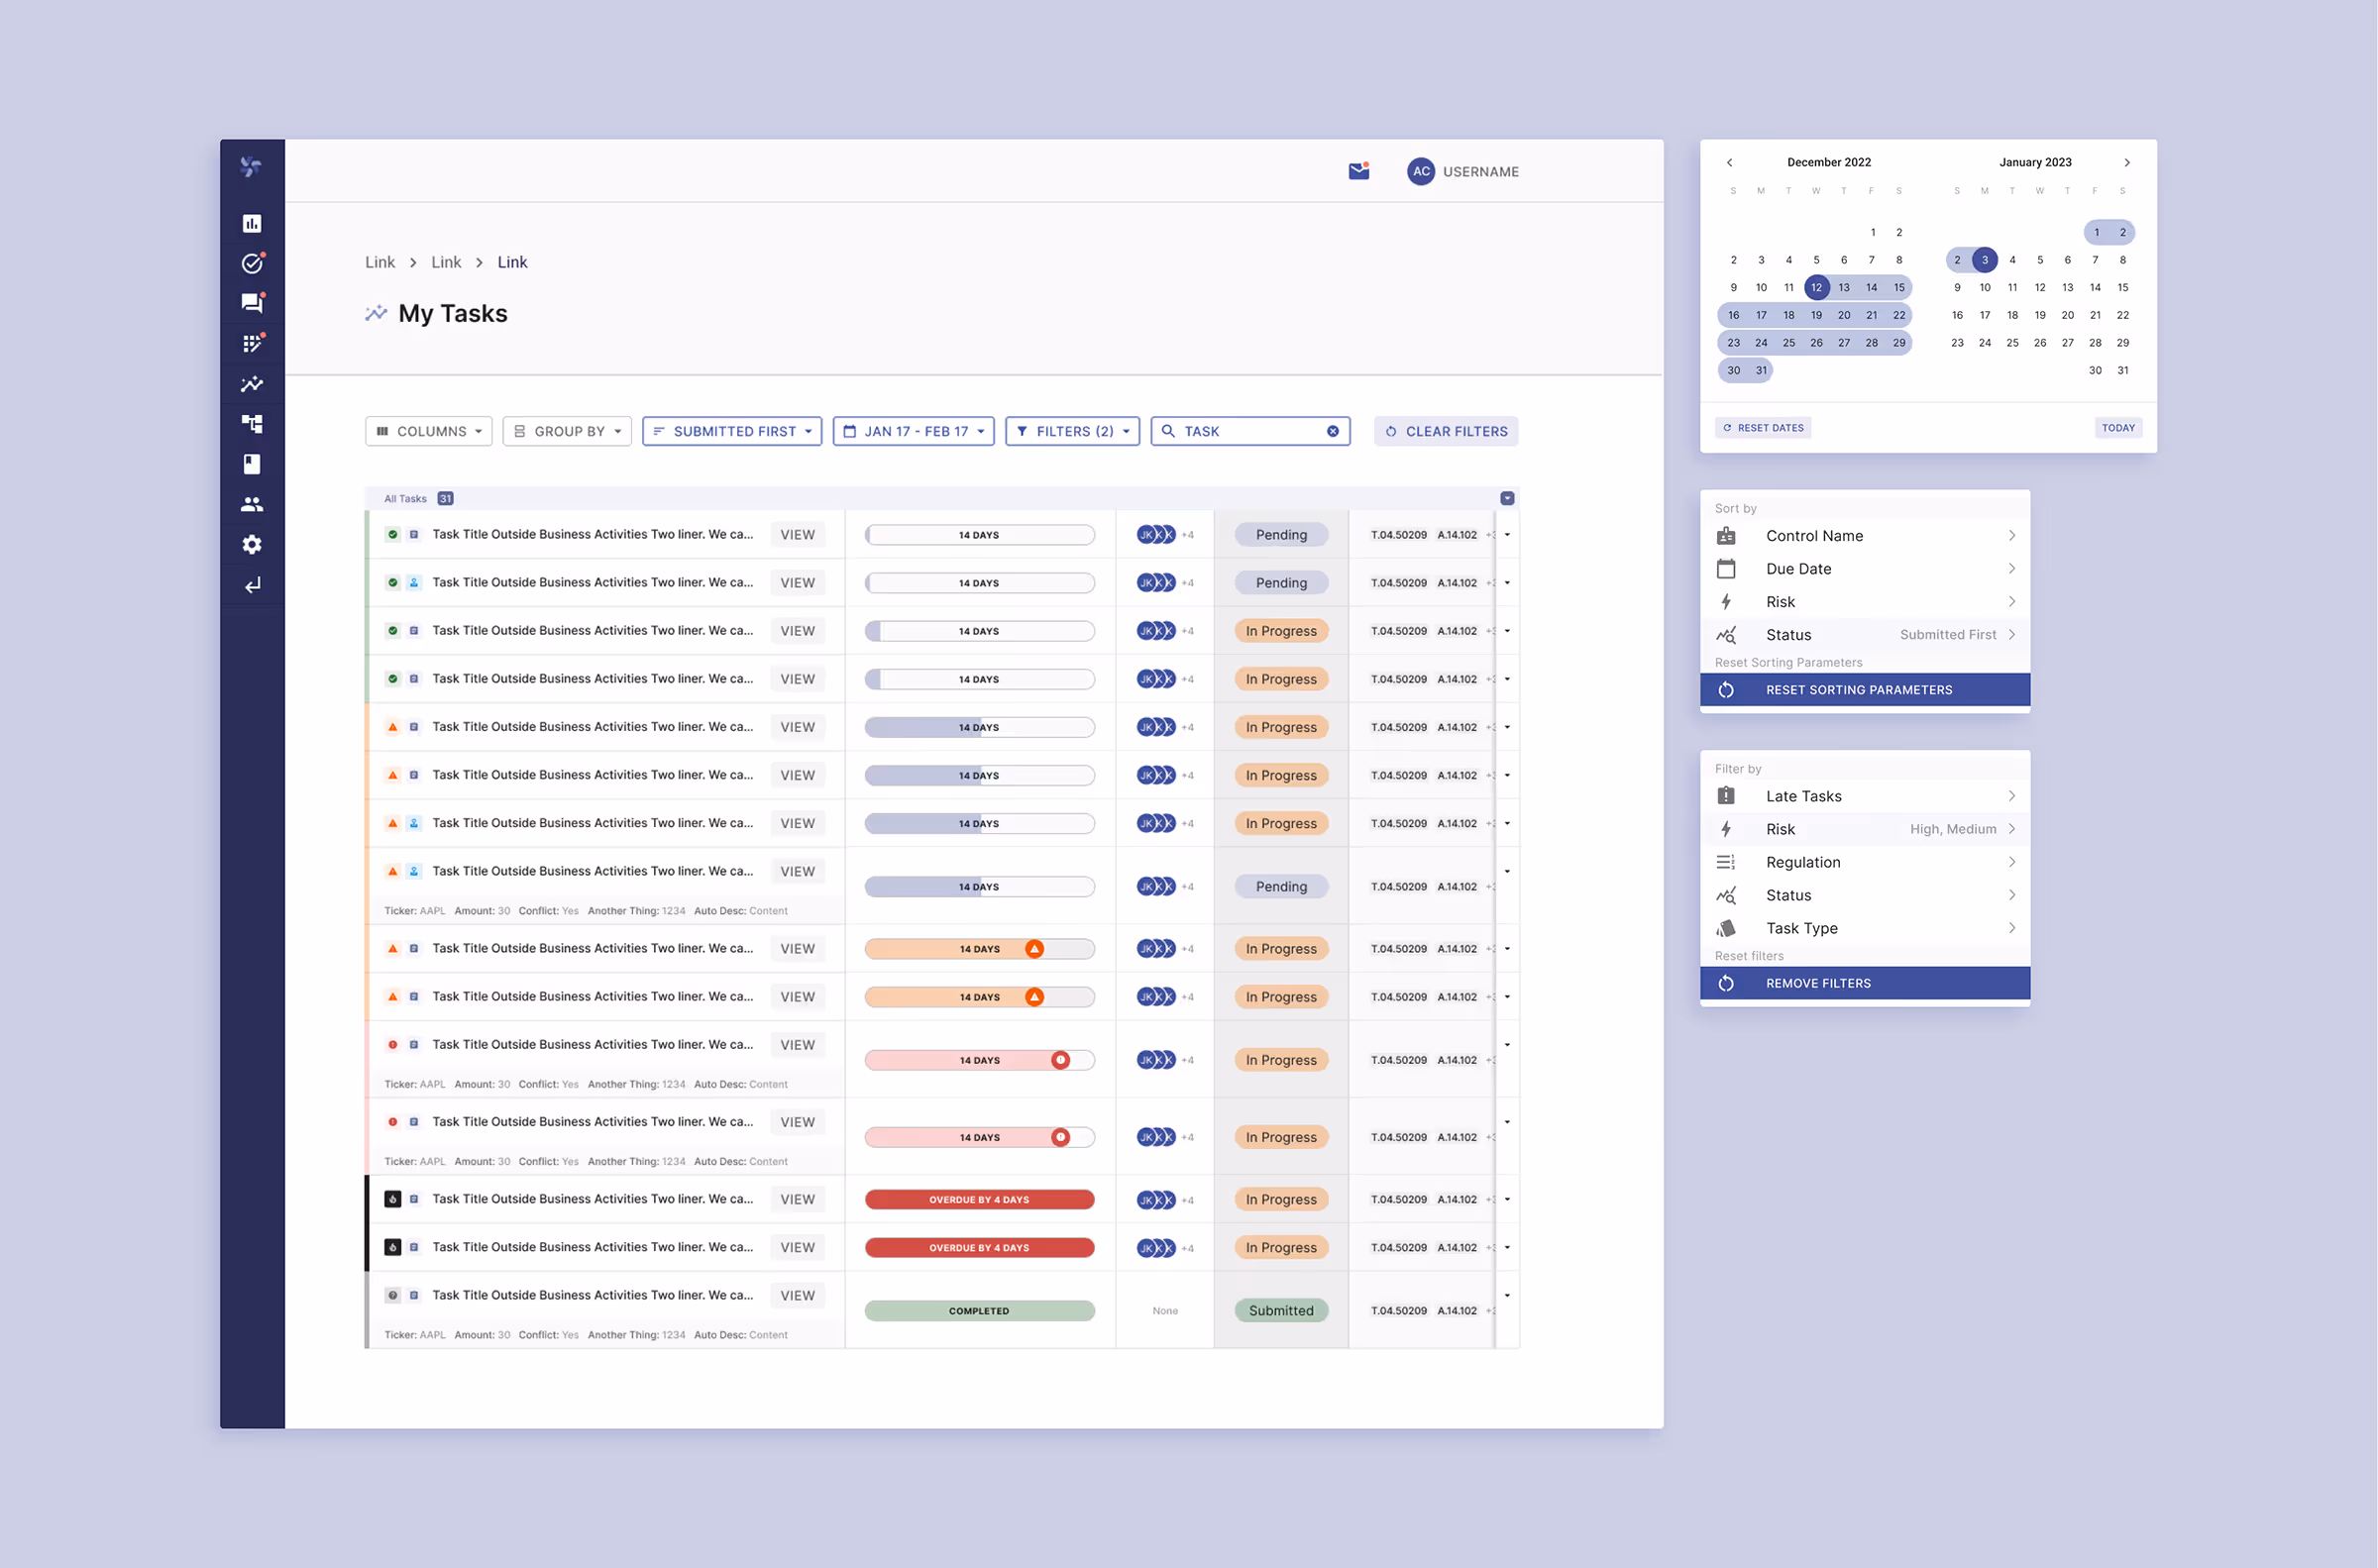The height and width of the screenshot is (1568, 2378).
Task: Collapse the All Tasks group toggle
Action: [1507, 498]
